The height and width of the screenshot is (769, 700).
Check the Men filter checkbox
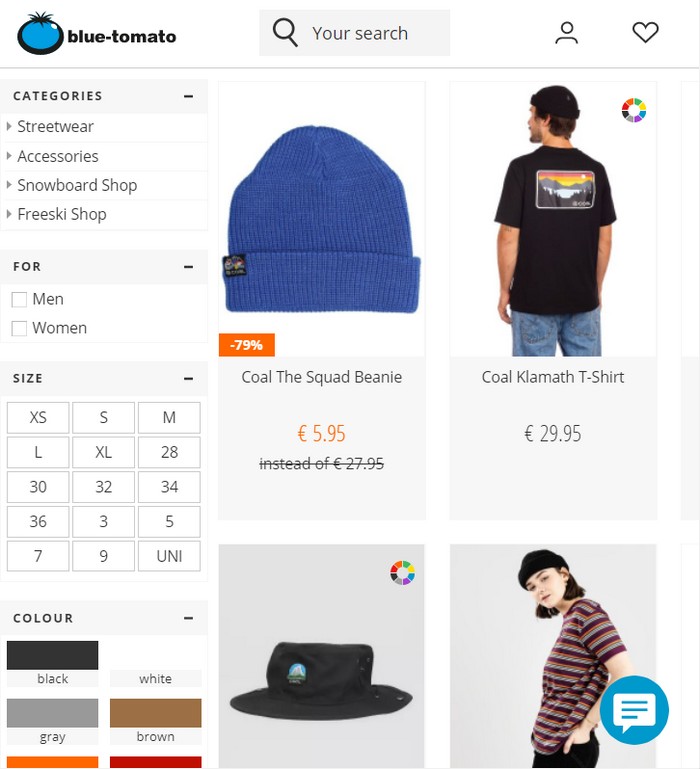(19, 299)
